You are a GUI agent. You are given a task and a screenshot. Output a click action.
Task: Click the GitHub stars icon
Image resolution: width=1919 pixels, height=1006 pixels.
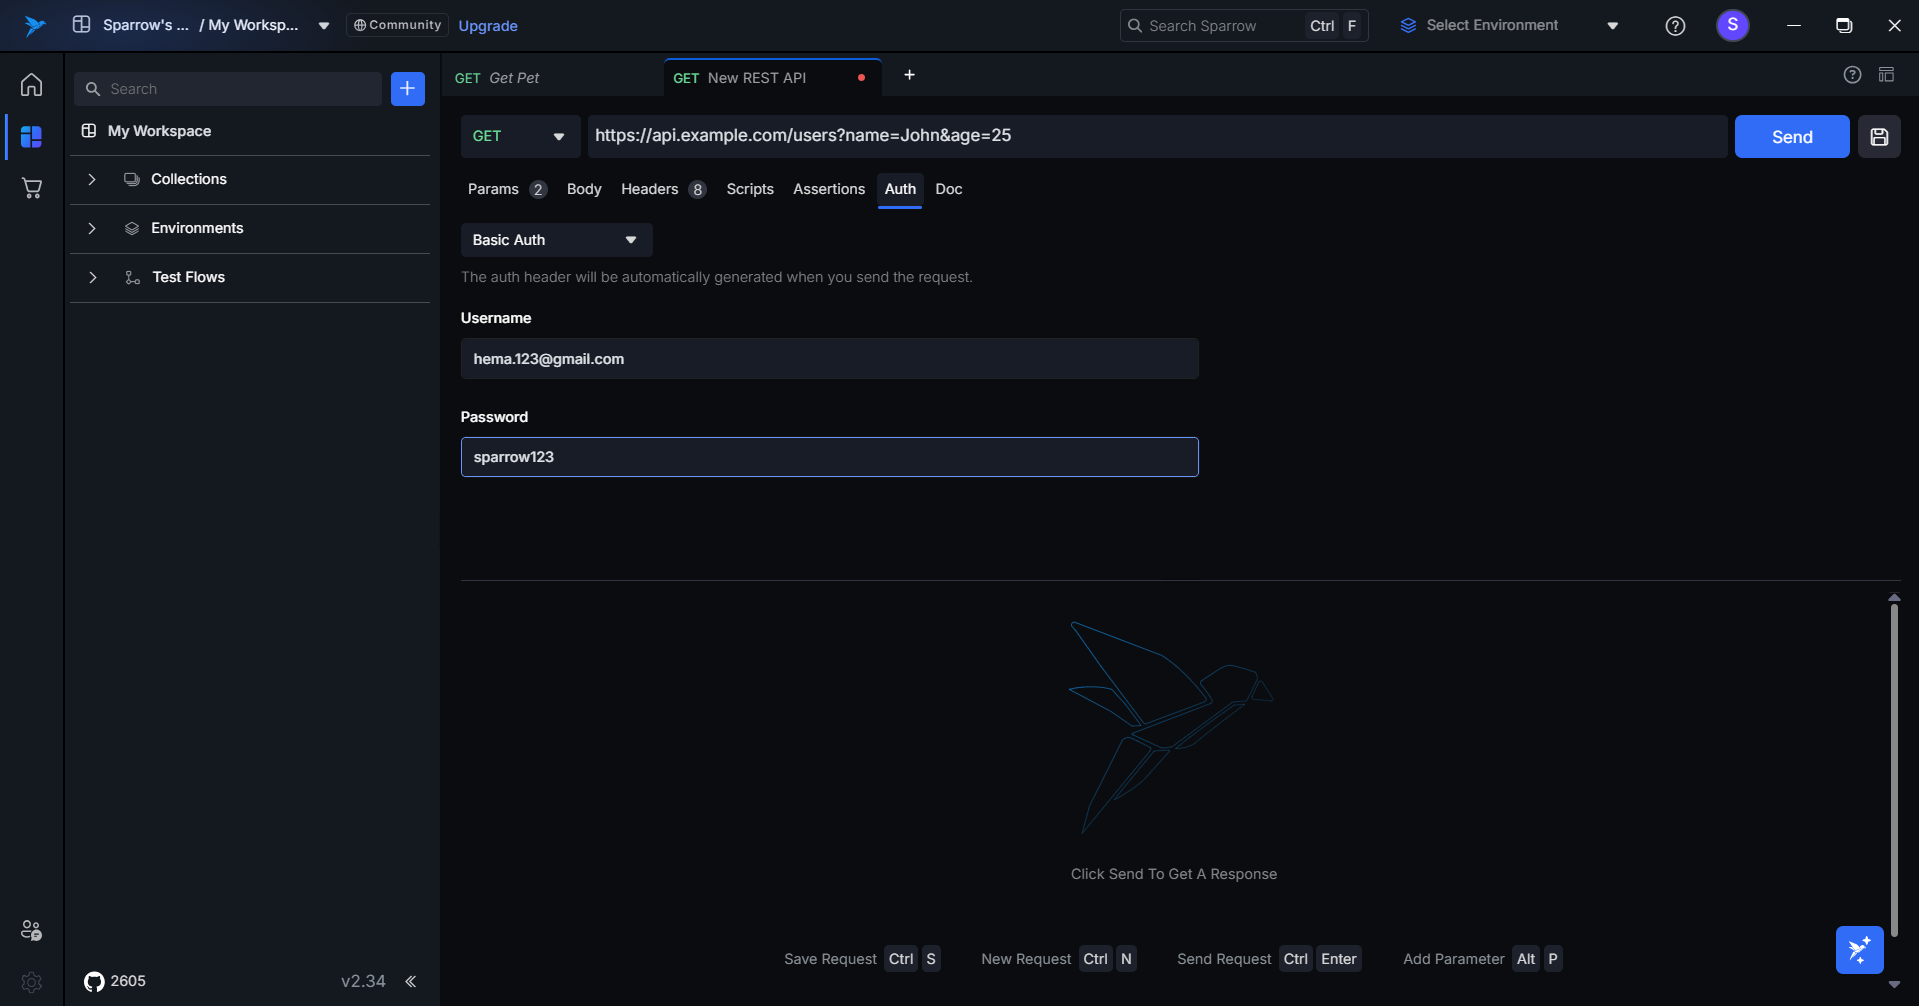(94, 981)
